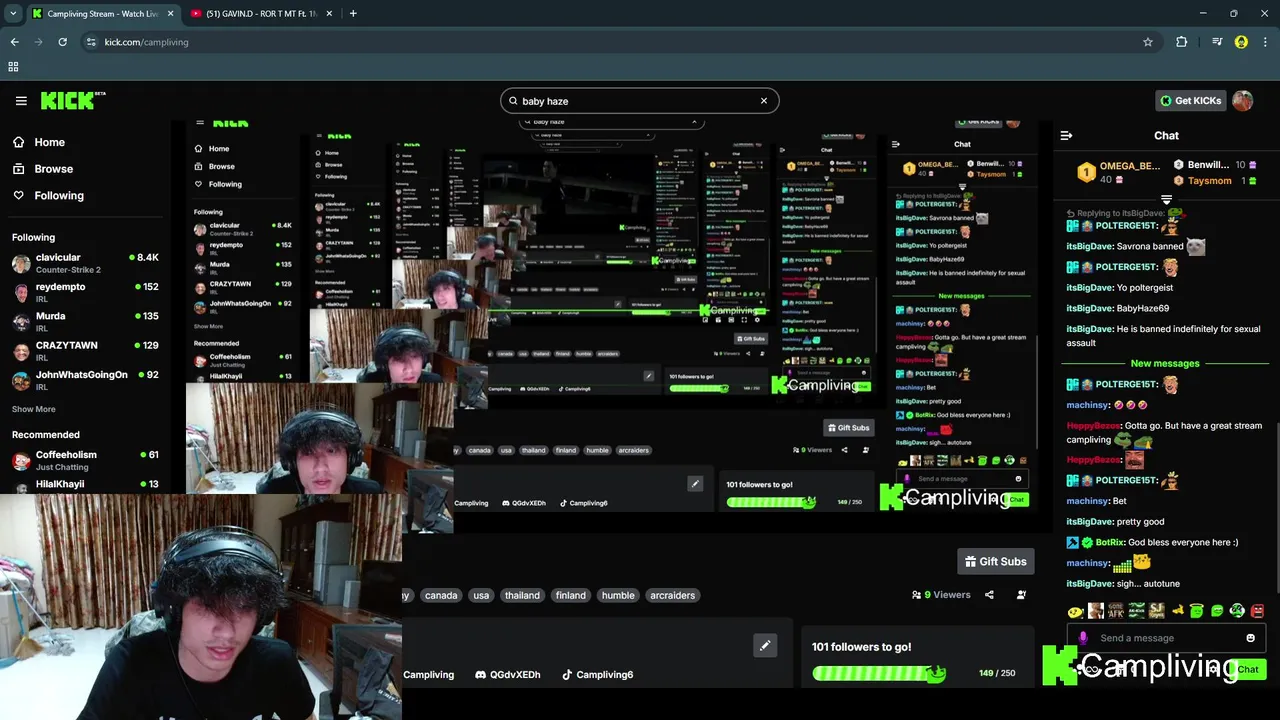This screenshot has width=1280, height=720.
Task: Bookmark page with star icon
Action: [1148, 42]
